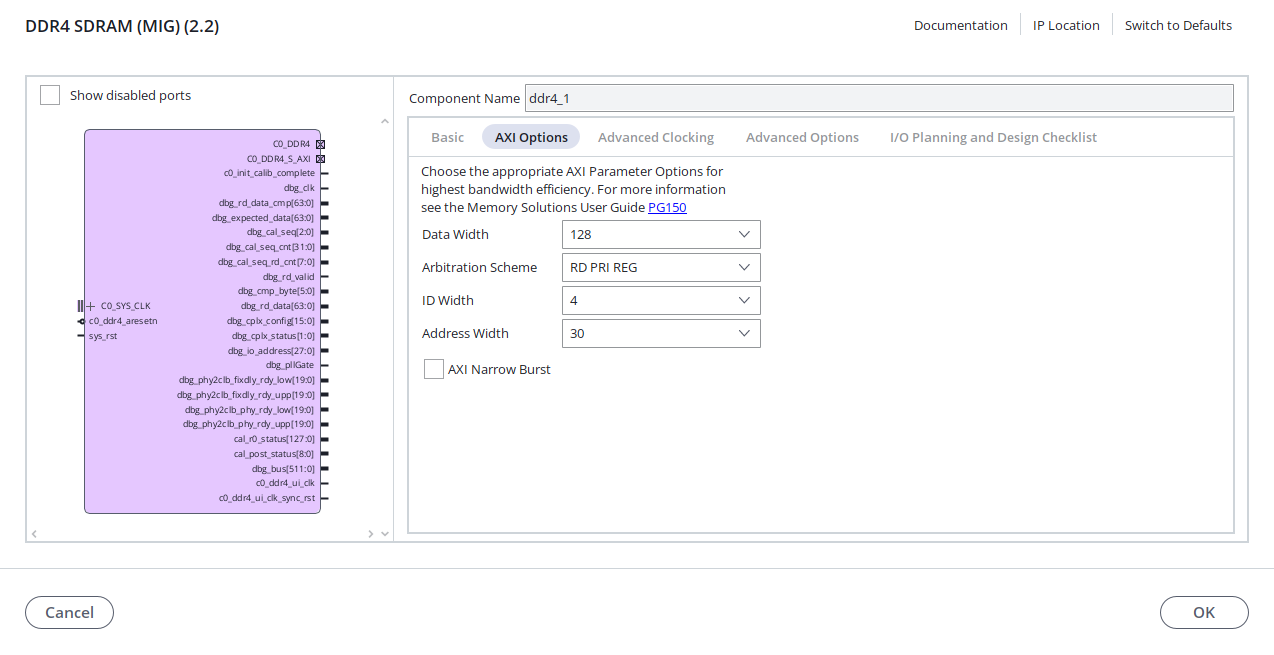Open the ID Width dropdown
The image size is (1274, 655).
(661, 300)
